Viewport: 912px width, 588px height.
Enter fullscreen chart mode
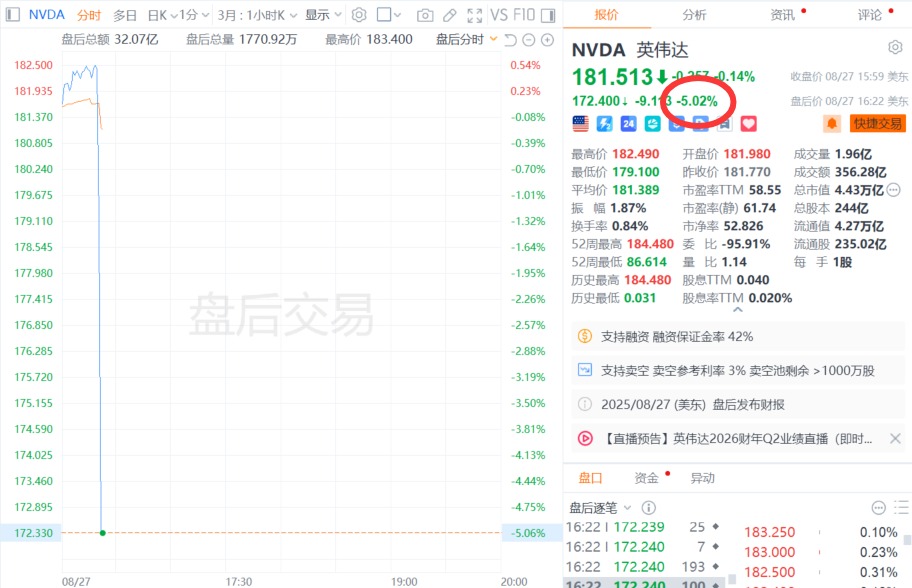(475, 15)
